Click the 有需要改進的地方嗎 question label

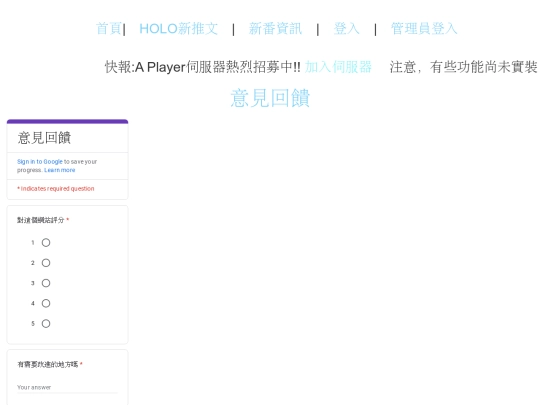pyautogui.click(x=48, y=364)
